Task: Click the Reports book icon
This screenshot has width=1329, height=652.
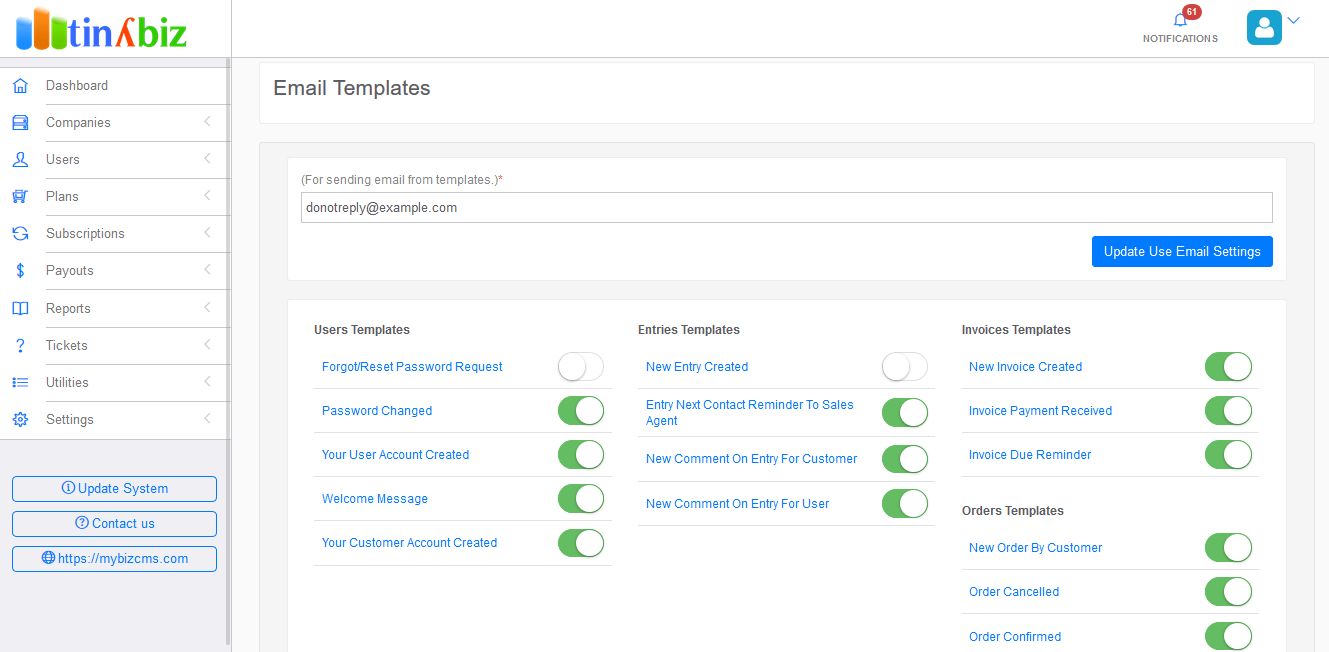Action: 20,309
